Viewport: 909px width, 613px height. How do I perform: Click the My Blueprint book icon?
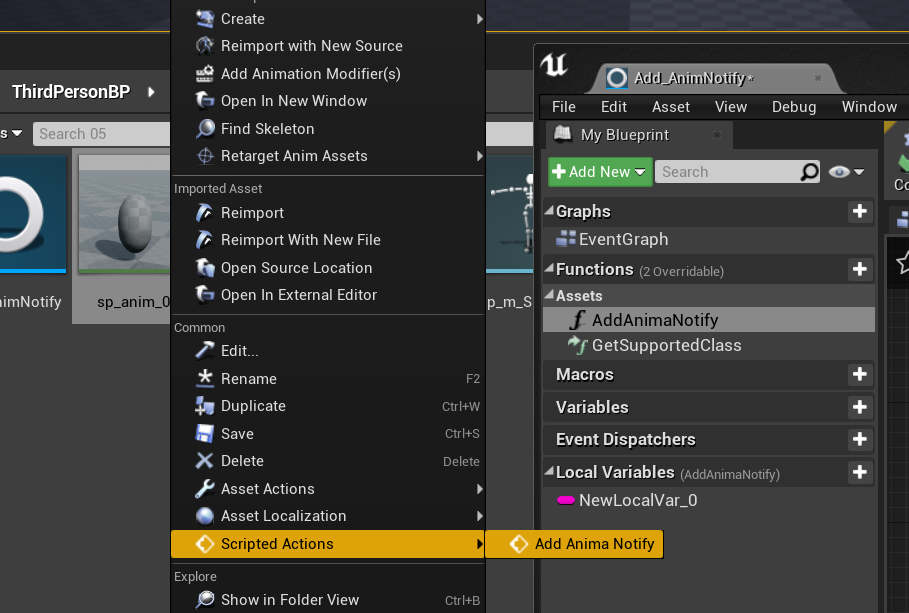[x=563, y=135]
